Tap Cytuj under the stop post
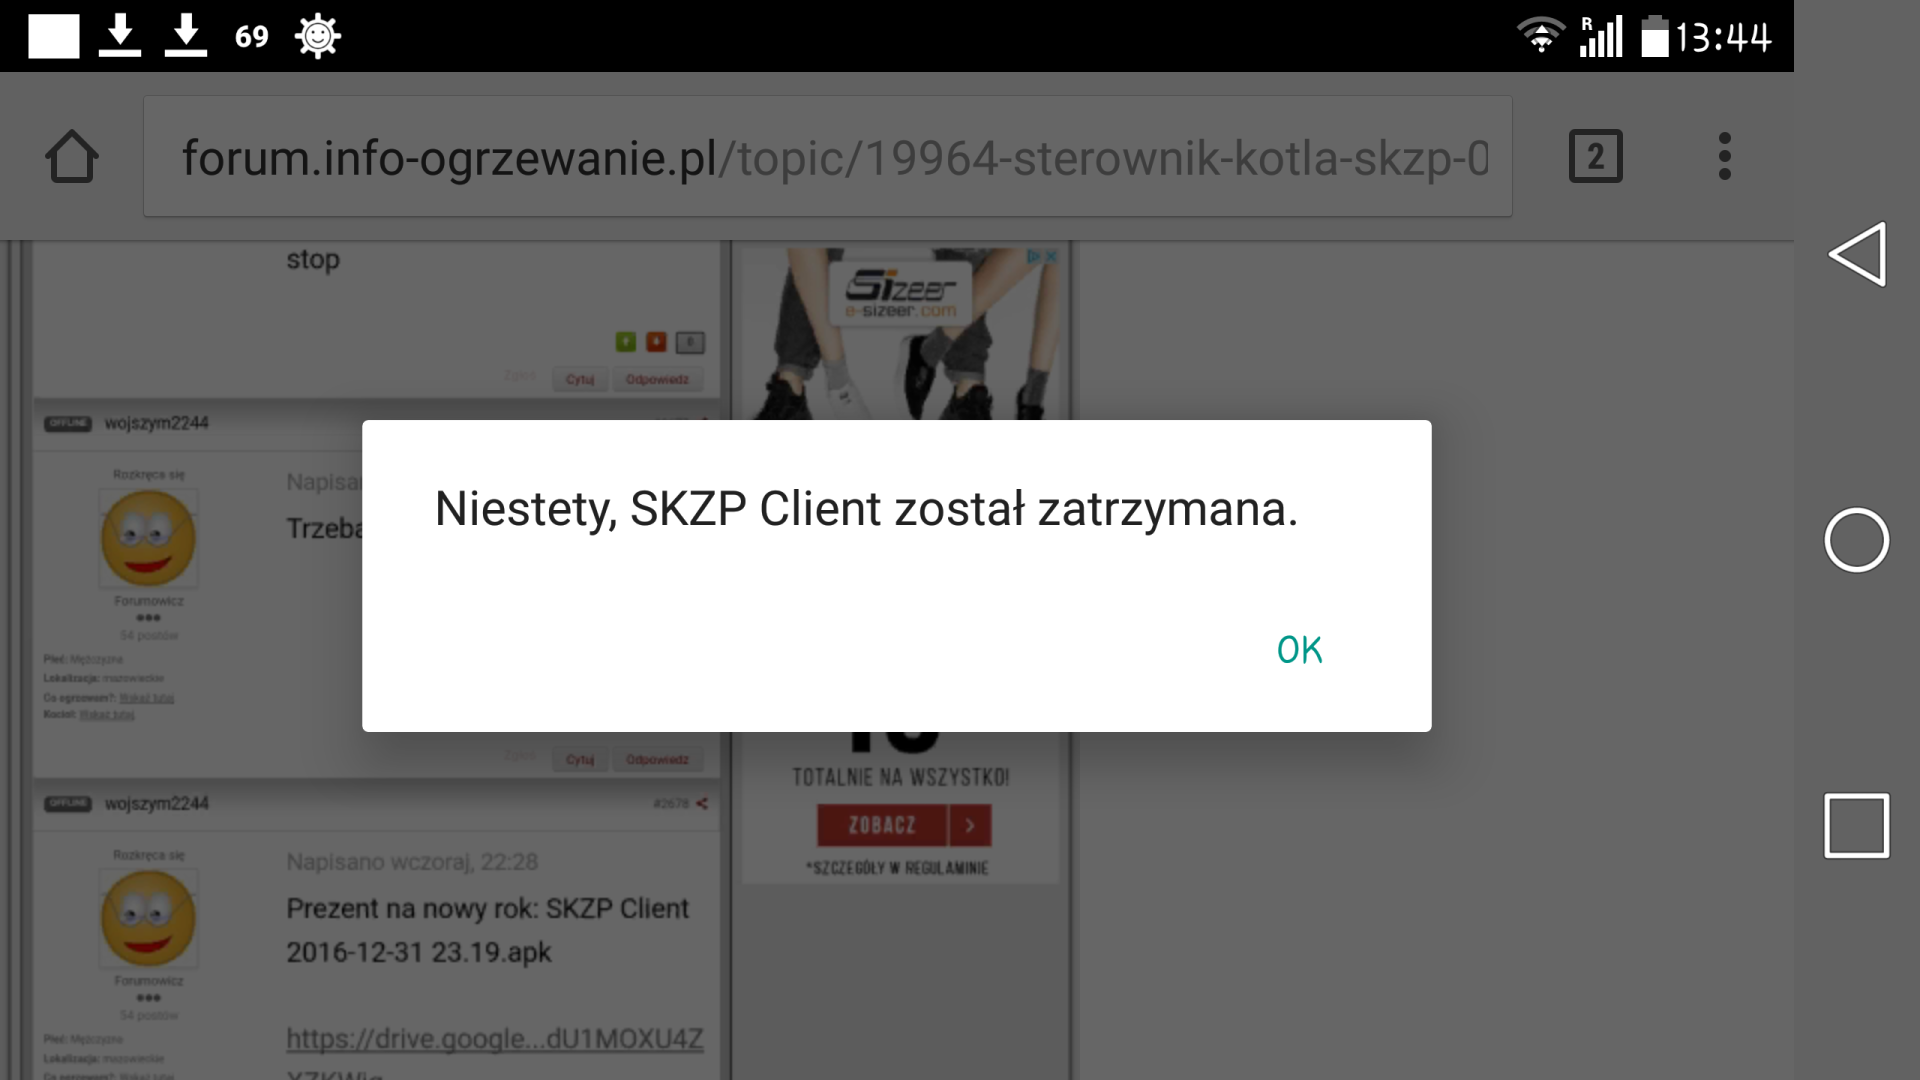This screenshot has height=1080, width=1920. click(x=580, y=379)
